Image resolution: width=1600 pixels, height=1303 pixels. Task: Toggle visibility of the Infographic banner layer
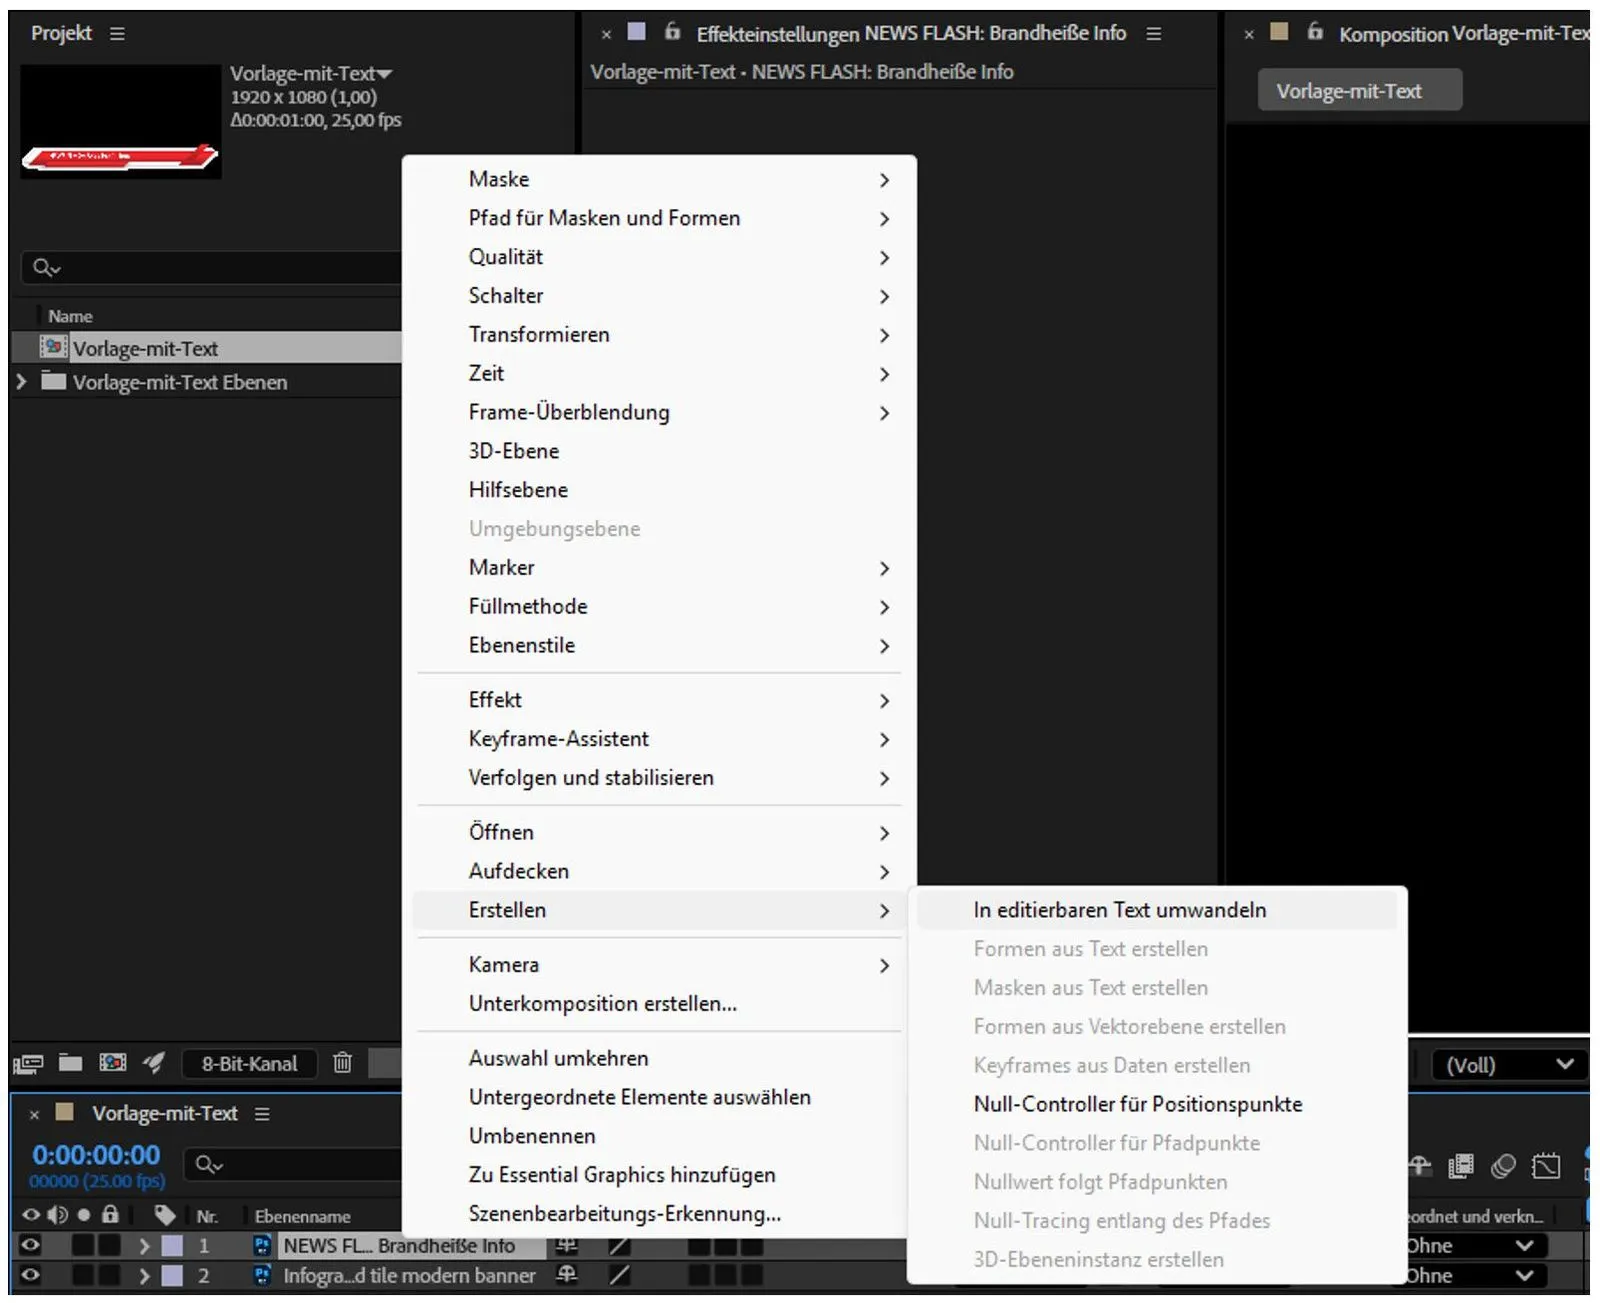[x=30, y=1276]
